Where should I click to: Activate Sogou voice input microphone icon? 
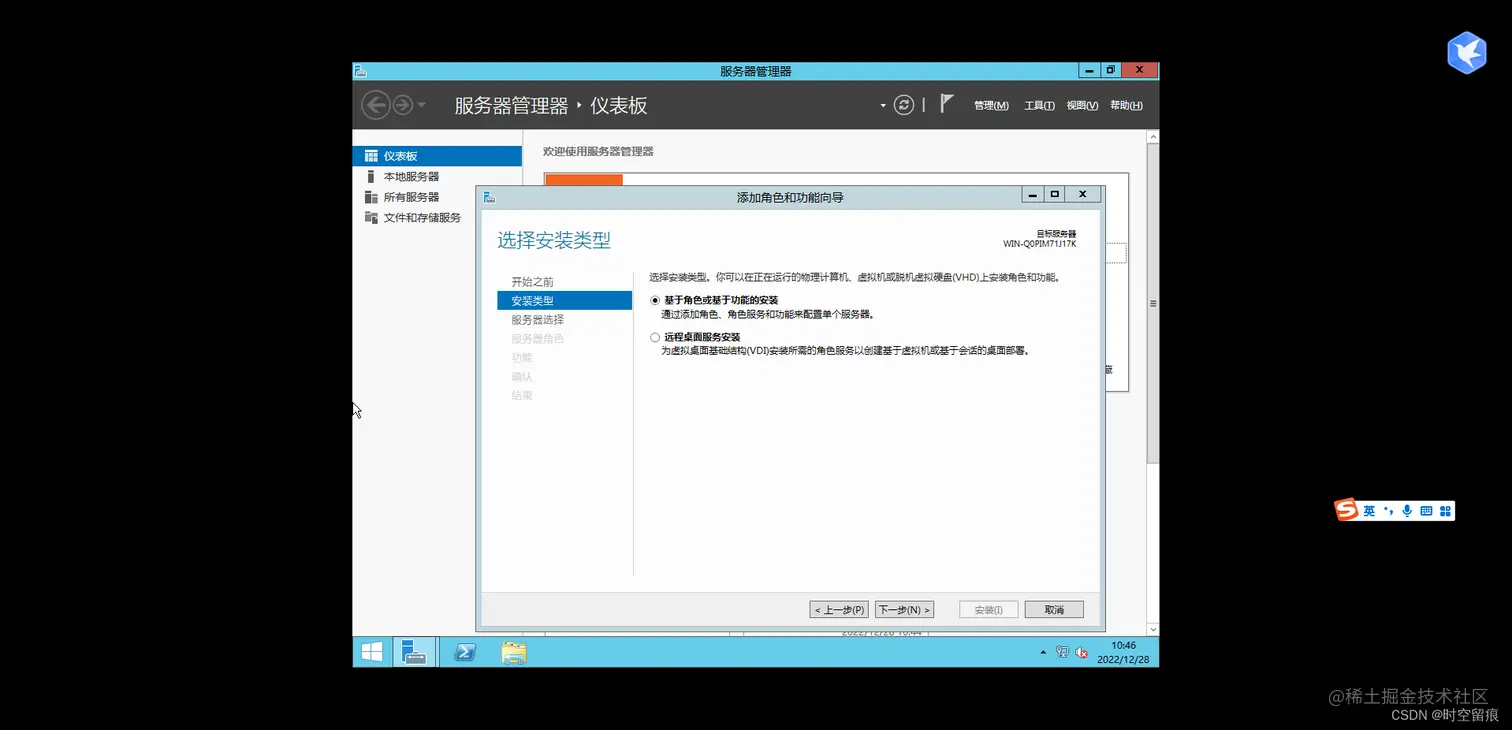[1406, 510]
